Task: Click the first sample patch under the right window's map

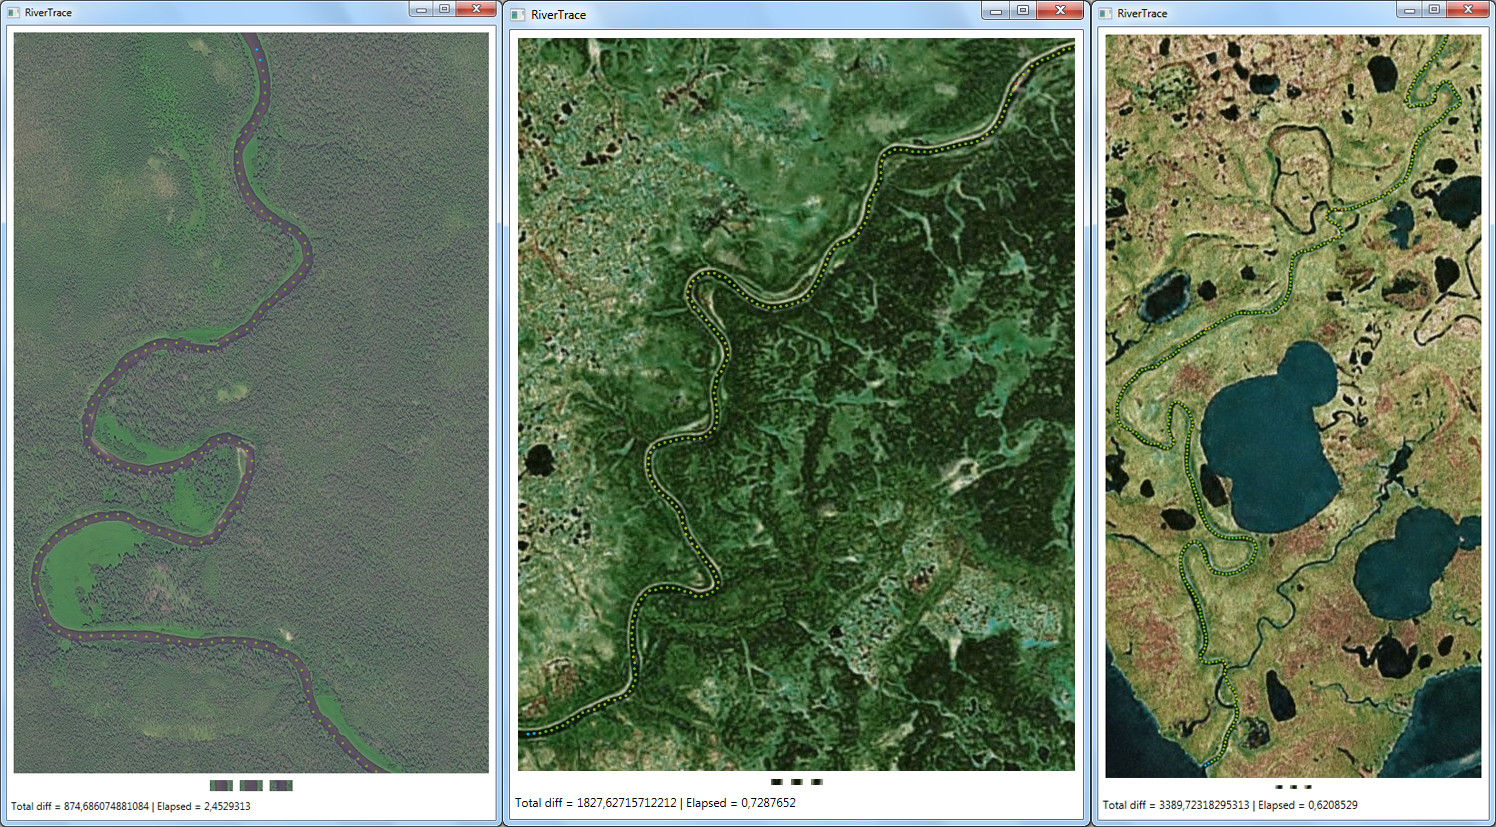Action: pyautogui.click(x=1280, y=787)
